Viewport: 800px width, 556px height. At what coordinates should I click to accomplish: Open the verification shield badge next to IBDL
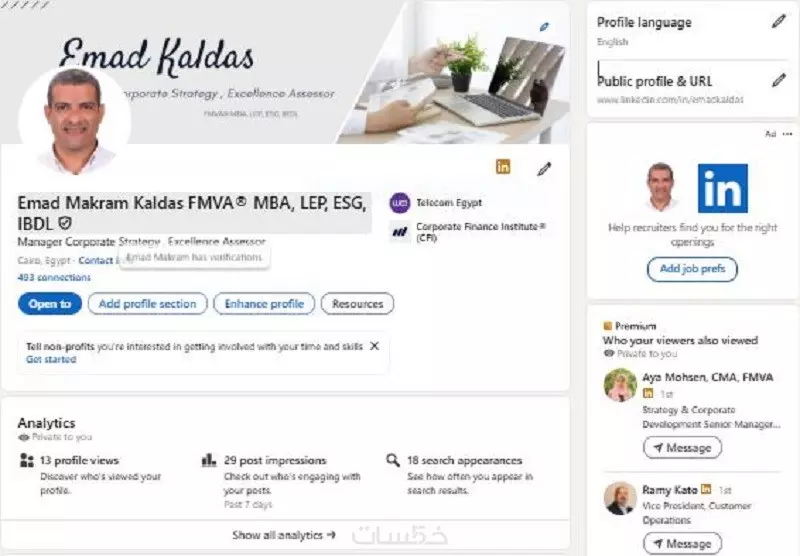[x=65, y=223]
